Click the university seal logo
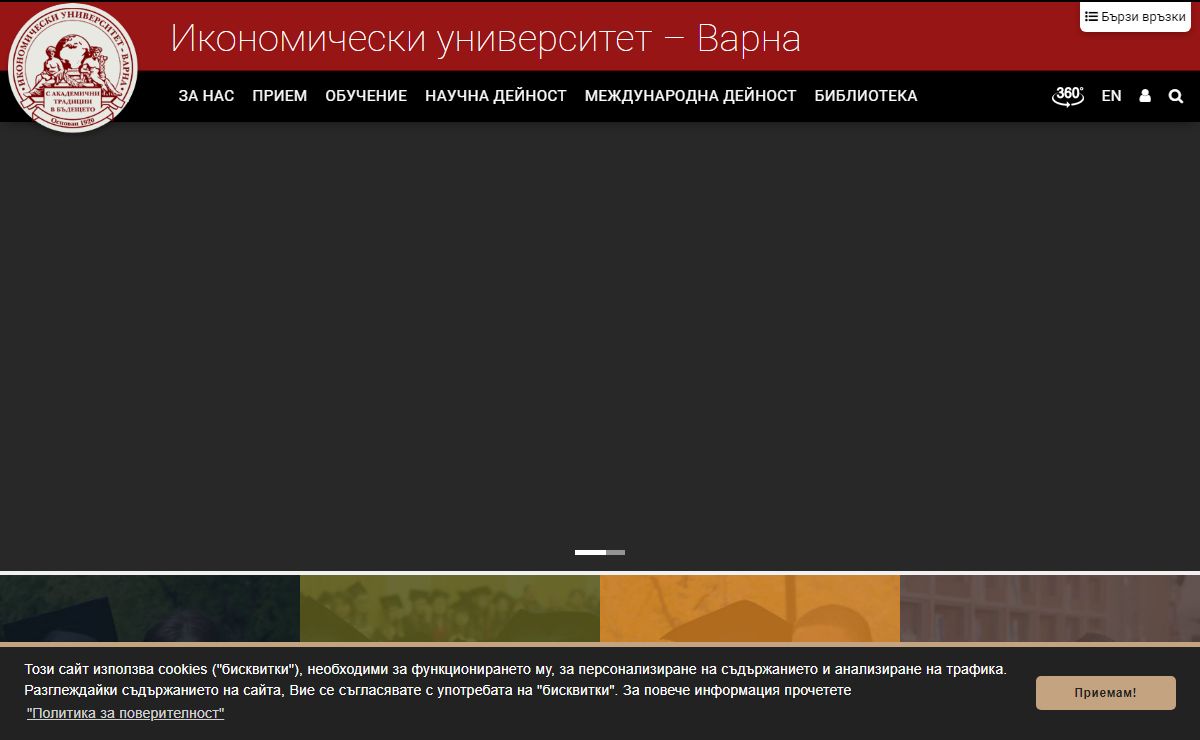The height and width of the screenshot is (740, 1200). (72, 69)
